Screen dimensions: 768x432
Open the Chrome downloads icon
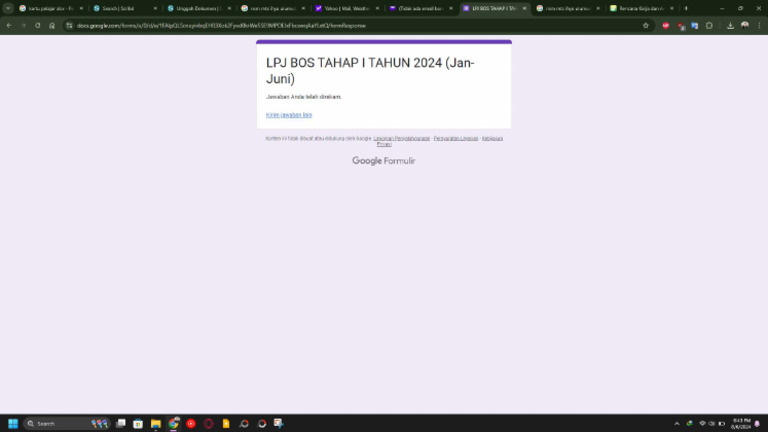pyautogui.click(x=730, y=25)
